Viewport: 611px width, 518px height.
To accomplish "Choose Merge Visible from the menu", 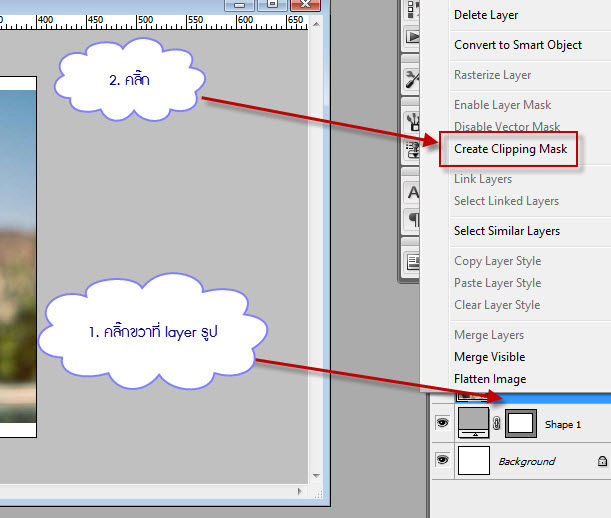I will click(489, 357).
